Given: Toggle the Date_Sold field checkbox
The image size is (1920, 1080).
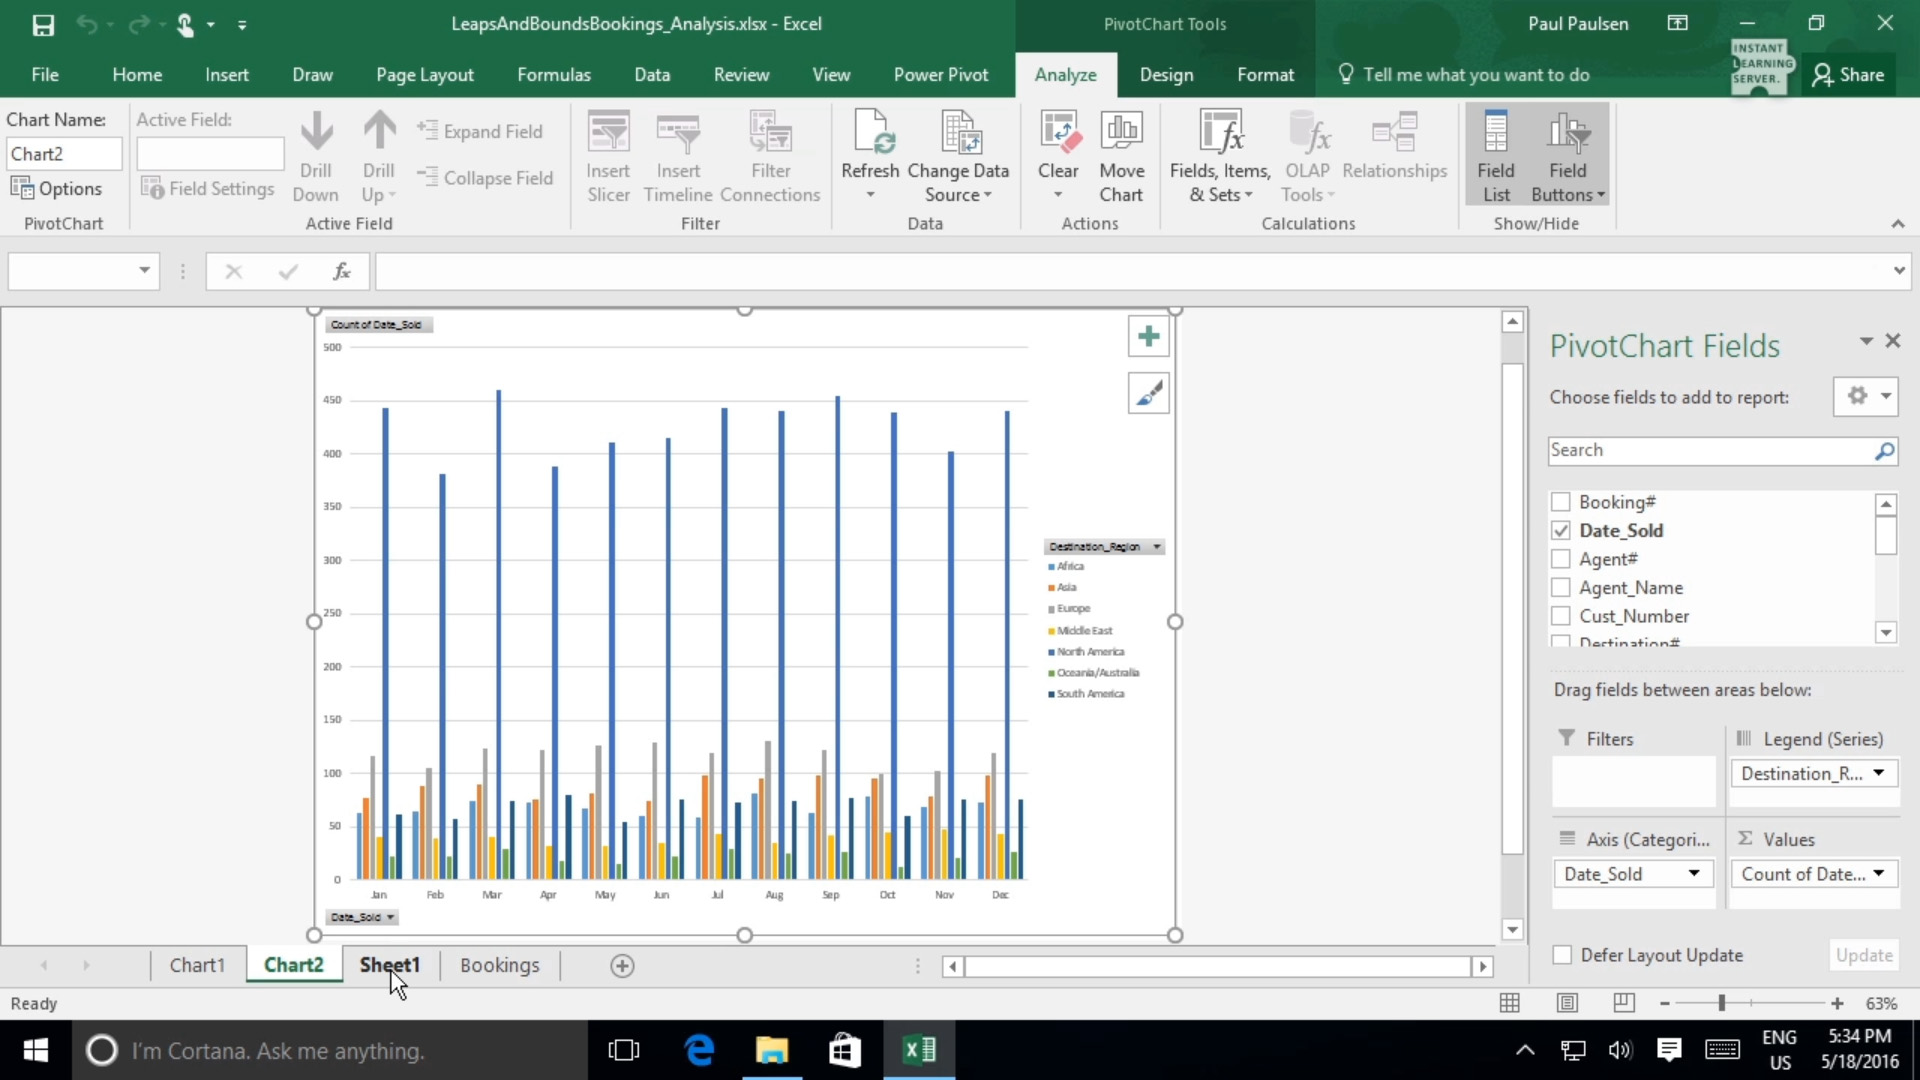Looking at the screenshot, I should (1561, 530).
